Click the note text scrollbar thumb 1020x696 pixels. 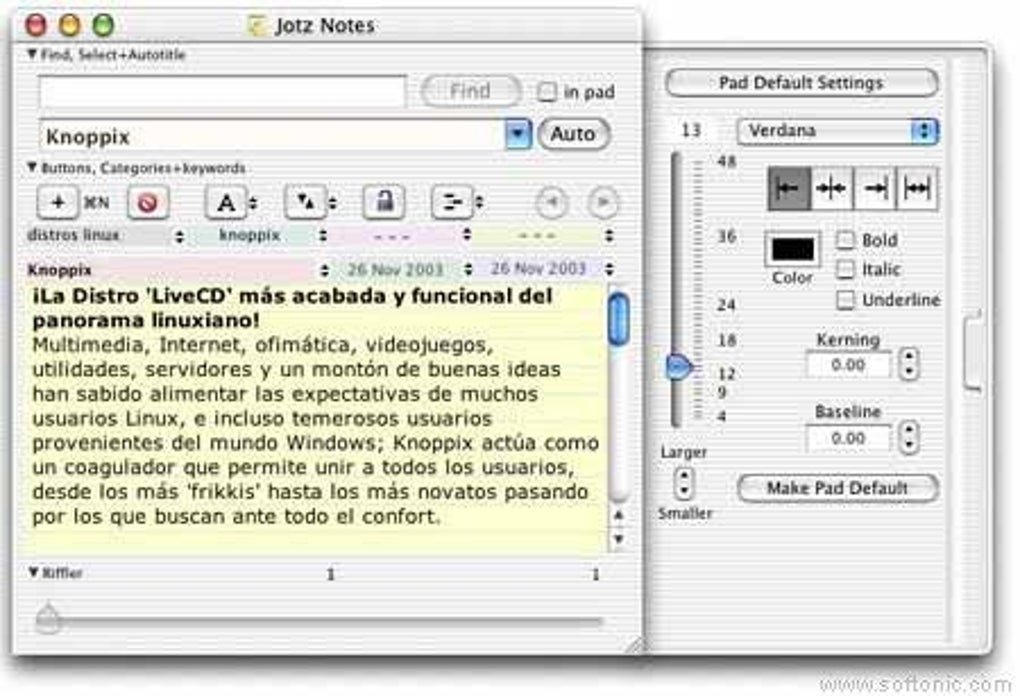click(x=619, y=319)
